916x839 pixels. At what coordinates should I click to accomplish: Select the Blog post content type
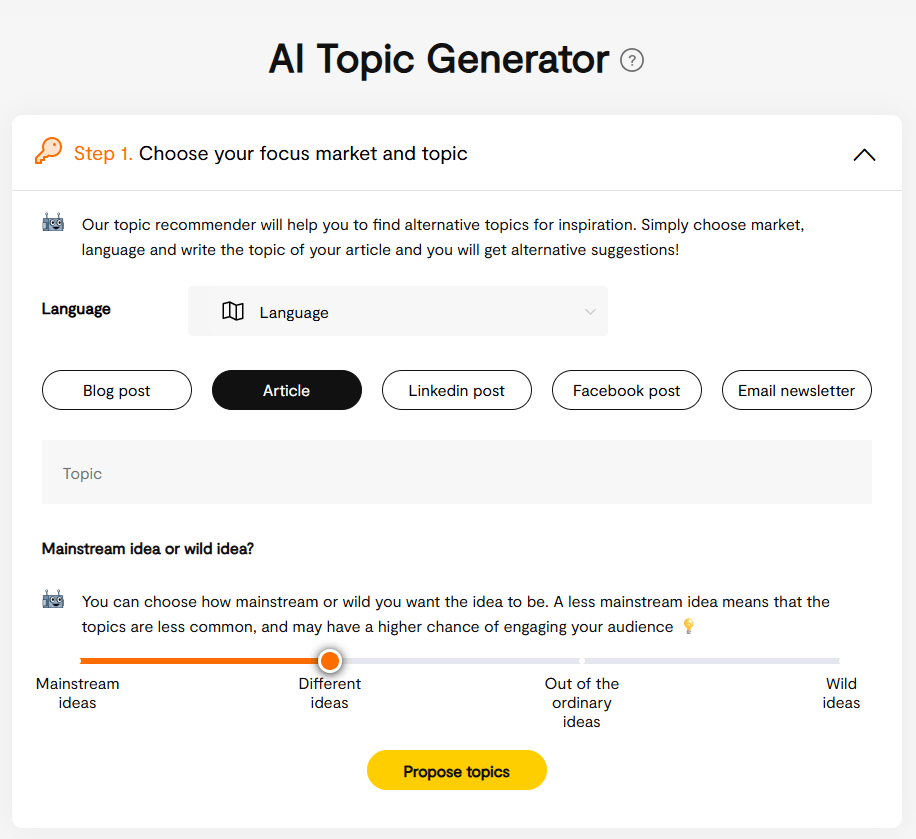[x=116, y=390]
